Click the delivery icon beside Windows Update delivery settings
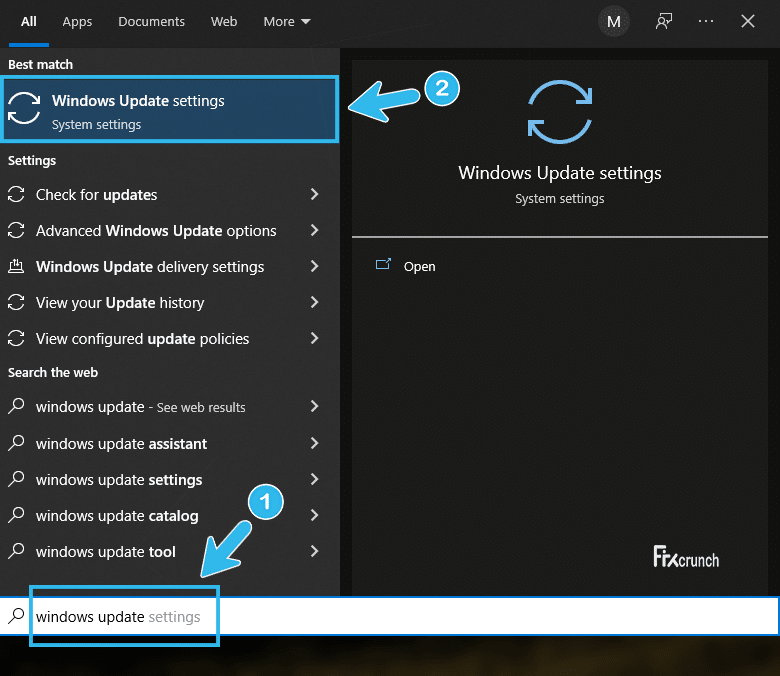 [x=16, y=266]
